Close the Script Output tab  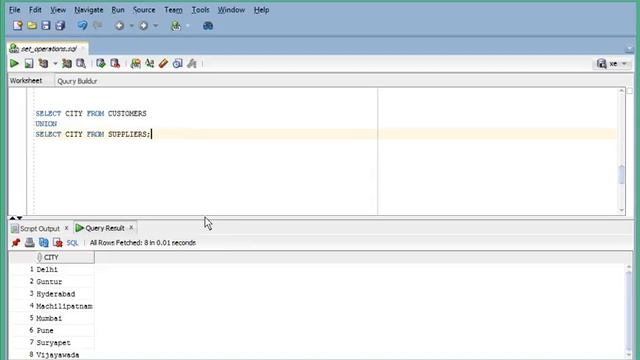[x=67, y=228]
